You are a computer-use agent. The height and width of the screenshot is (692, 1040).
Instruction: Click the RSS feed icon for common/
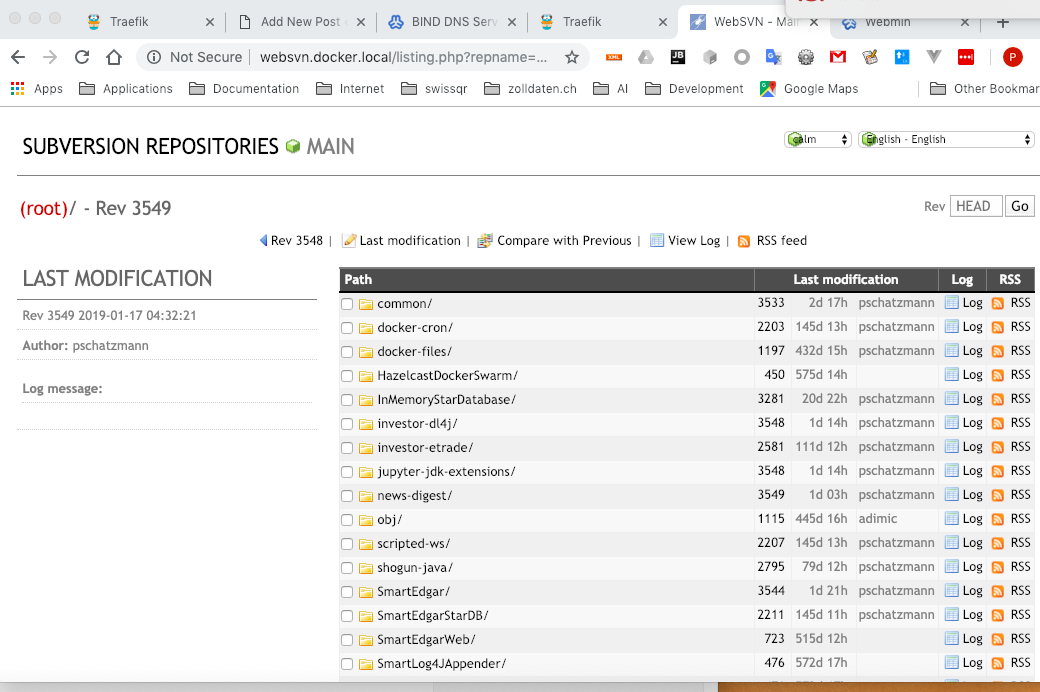click(x=997, y=303)
